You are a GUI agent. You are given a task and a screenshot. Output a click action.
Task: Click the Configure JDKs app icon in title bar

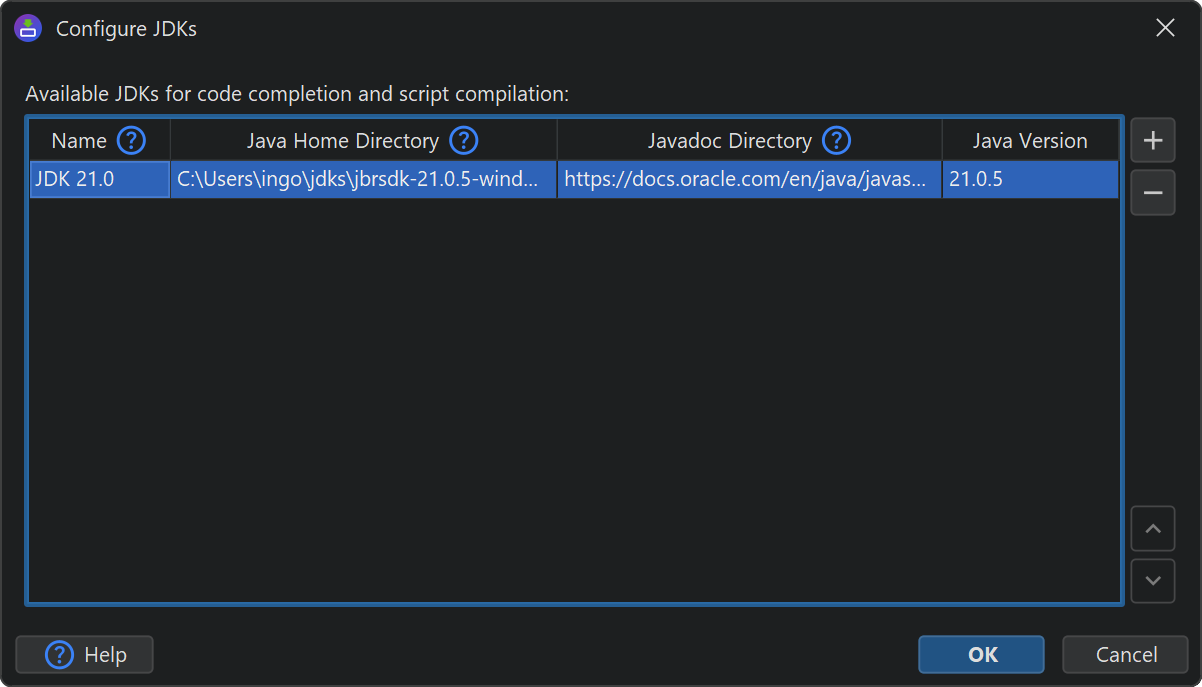tap(28, 28)
